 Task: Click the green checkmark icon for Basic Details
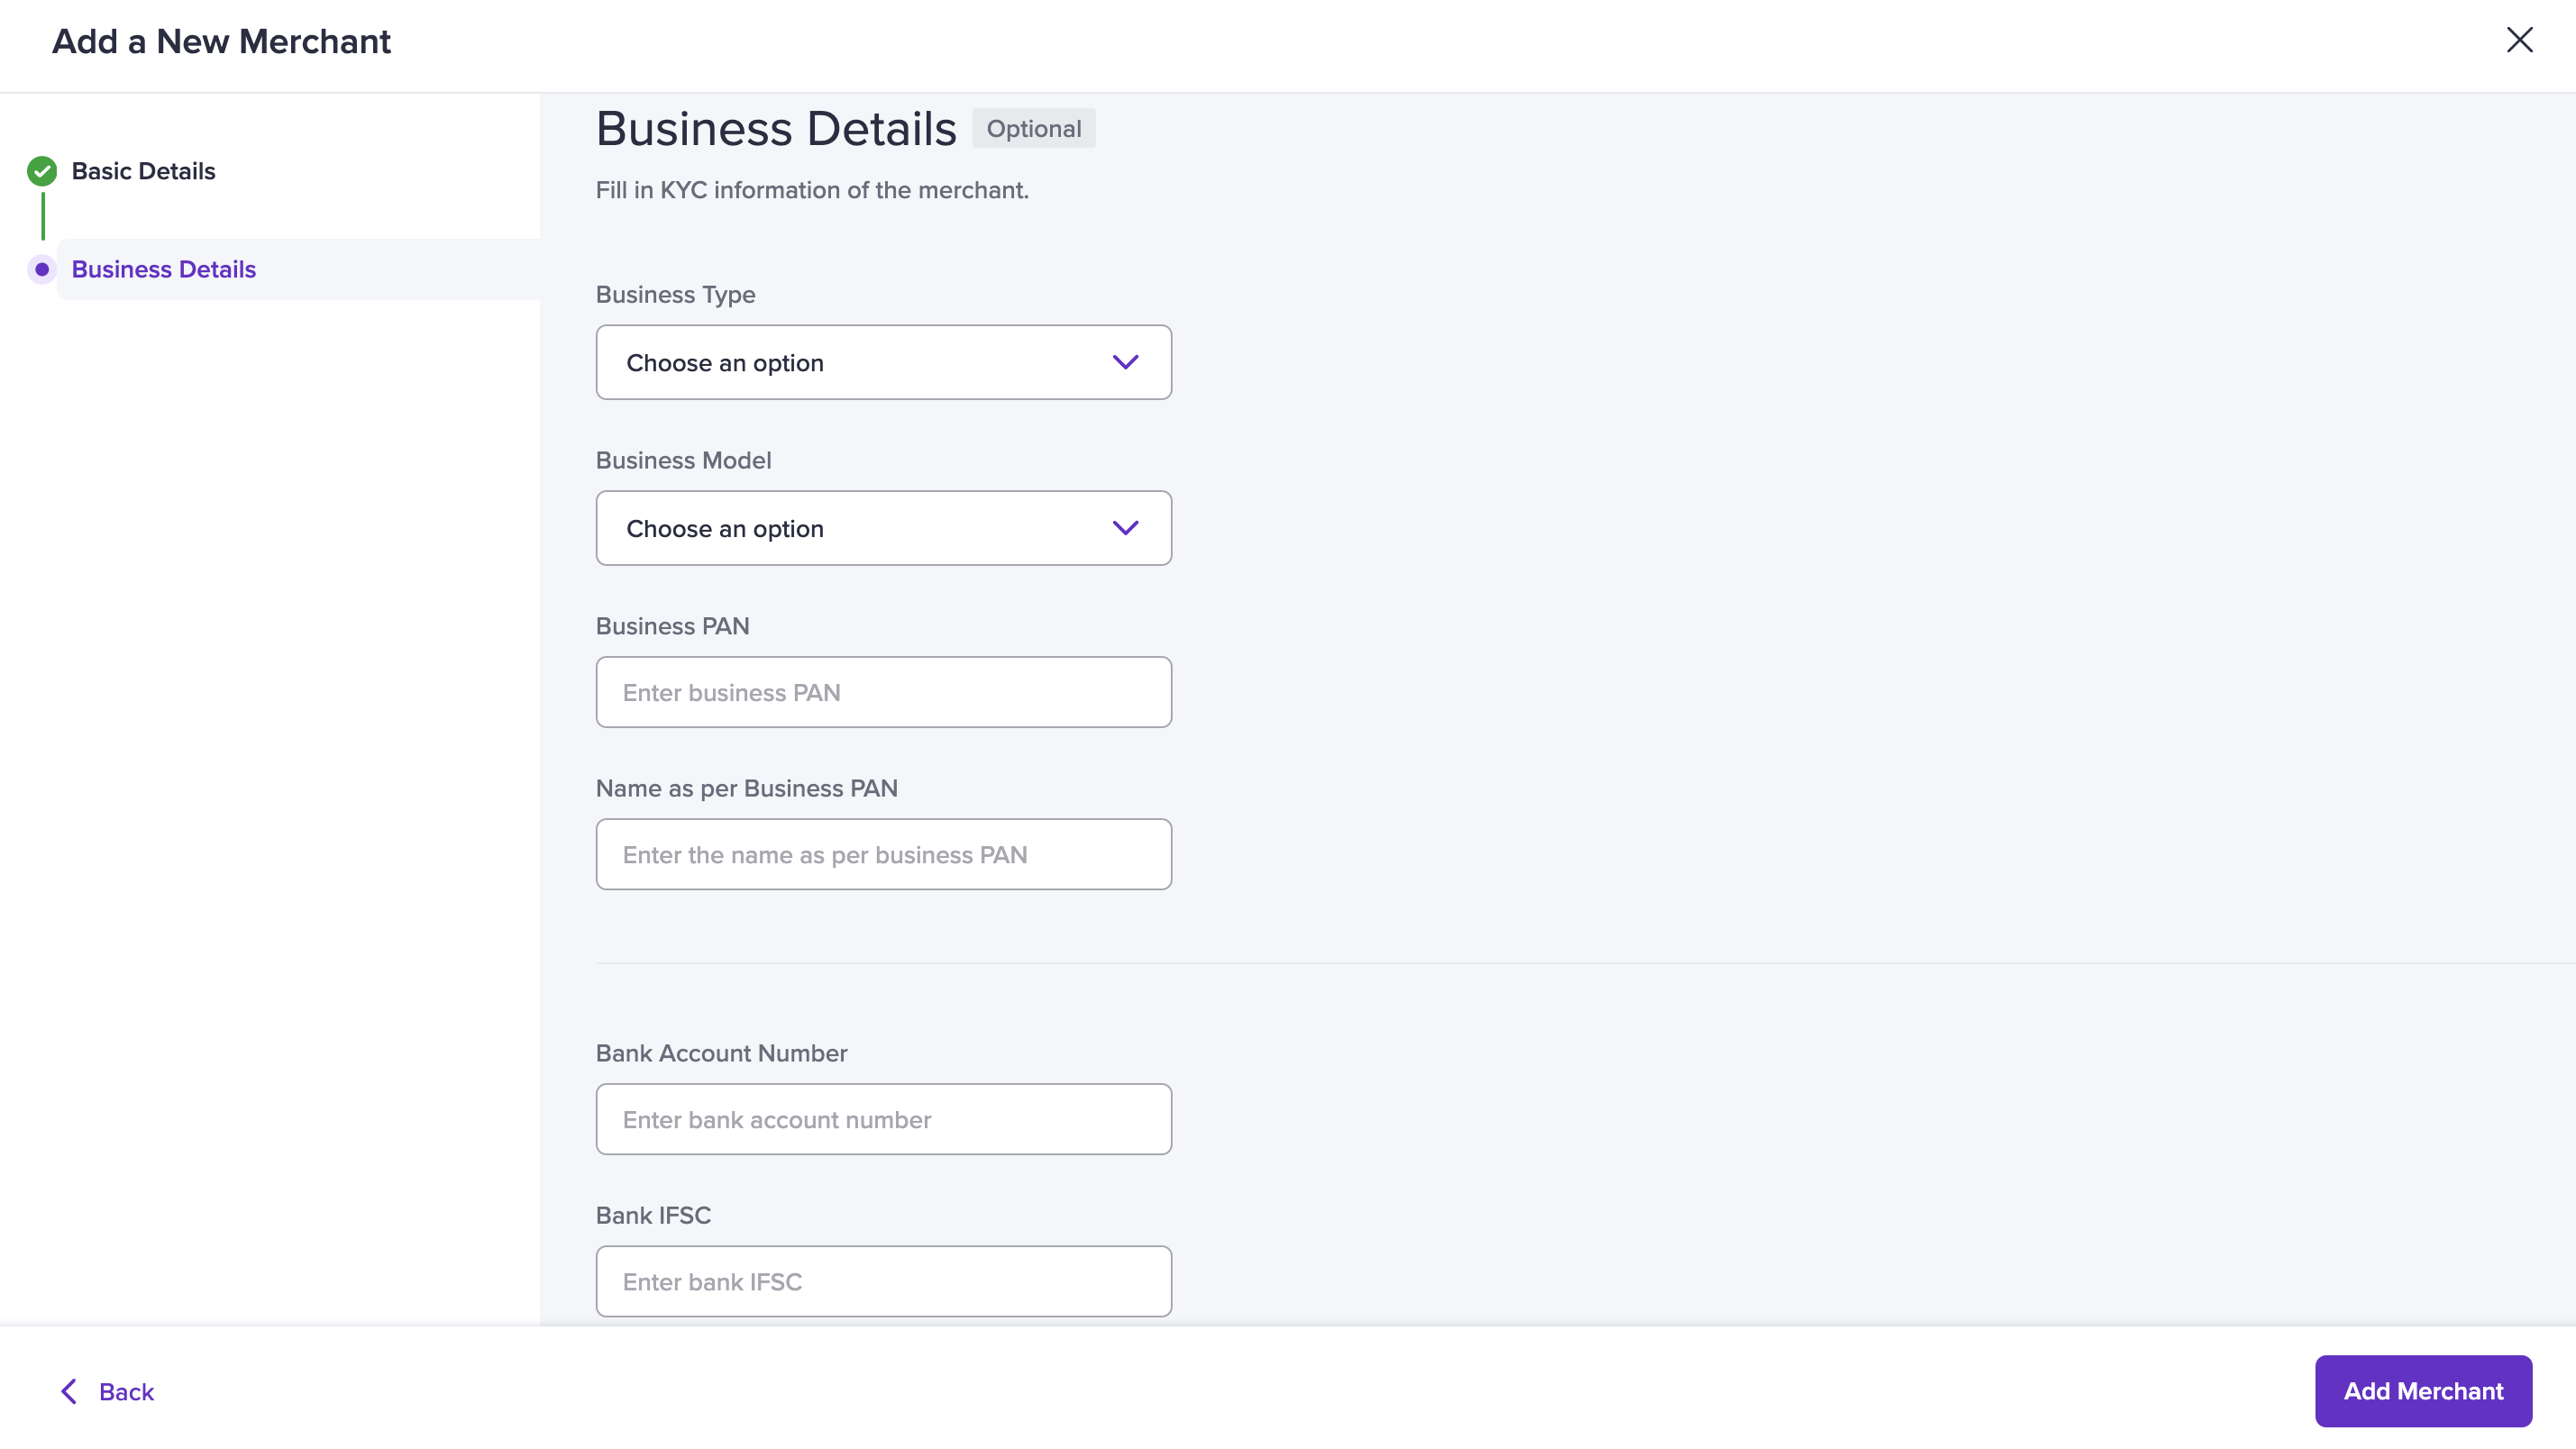[x=42, y=171]
